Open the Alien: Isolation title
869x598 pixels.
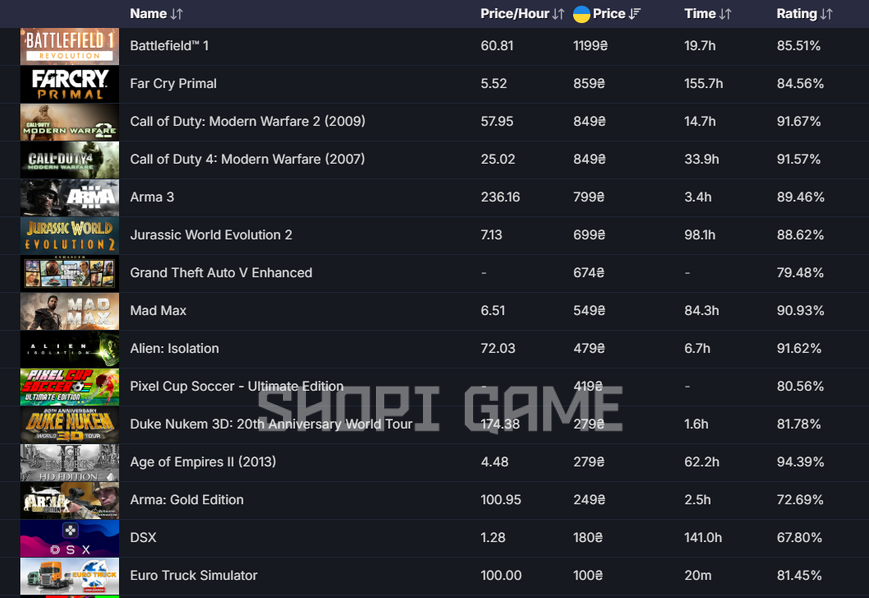(175, 349)
